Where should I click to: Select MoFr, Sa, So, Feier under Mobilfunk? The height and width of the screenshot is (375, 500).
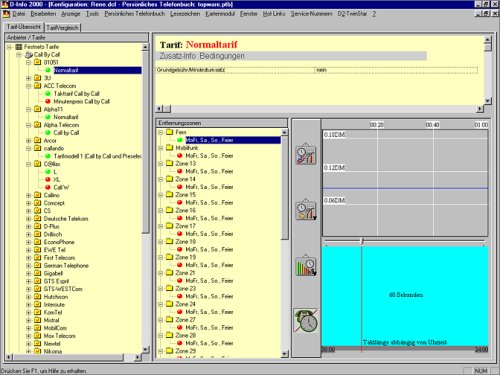click(x=209, y=156)
